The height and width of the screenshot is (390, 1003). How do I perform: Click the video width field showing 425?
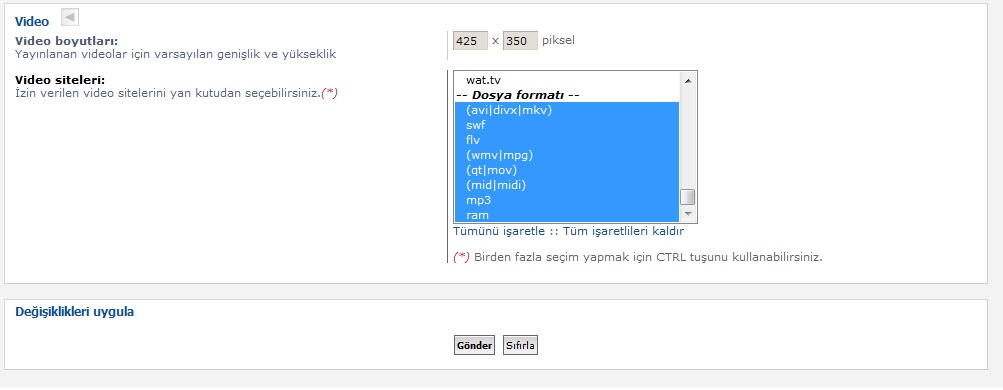[470, 41]
